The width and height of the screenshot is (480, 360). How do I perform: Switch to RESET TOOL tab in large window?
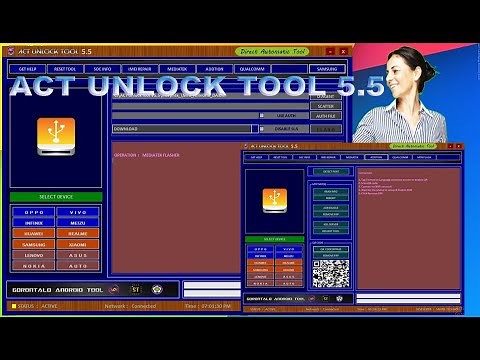point(65,69)
